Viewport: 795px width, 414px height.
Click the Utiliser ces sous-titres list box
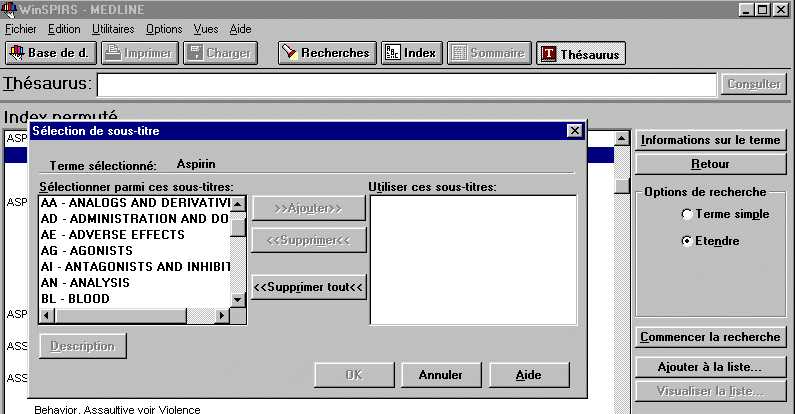(473, 260)
